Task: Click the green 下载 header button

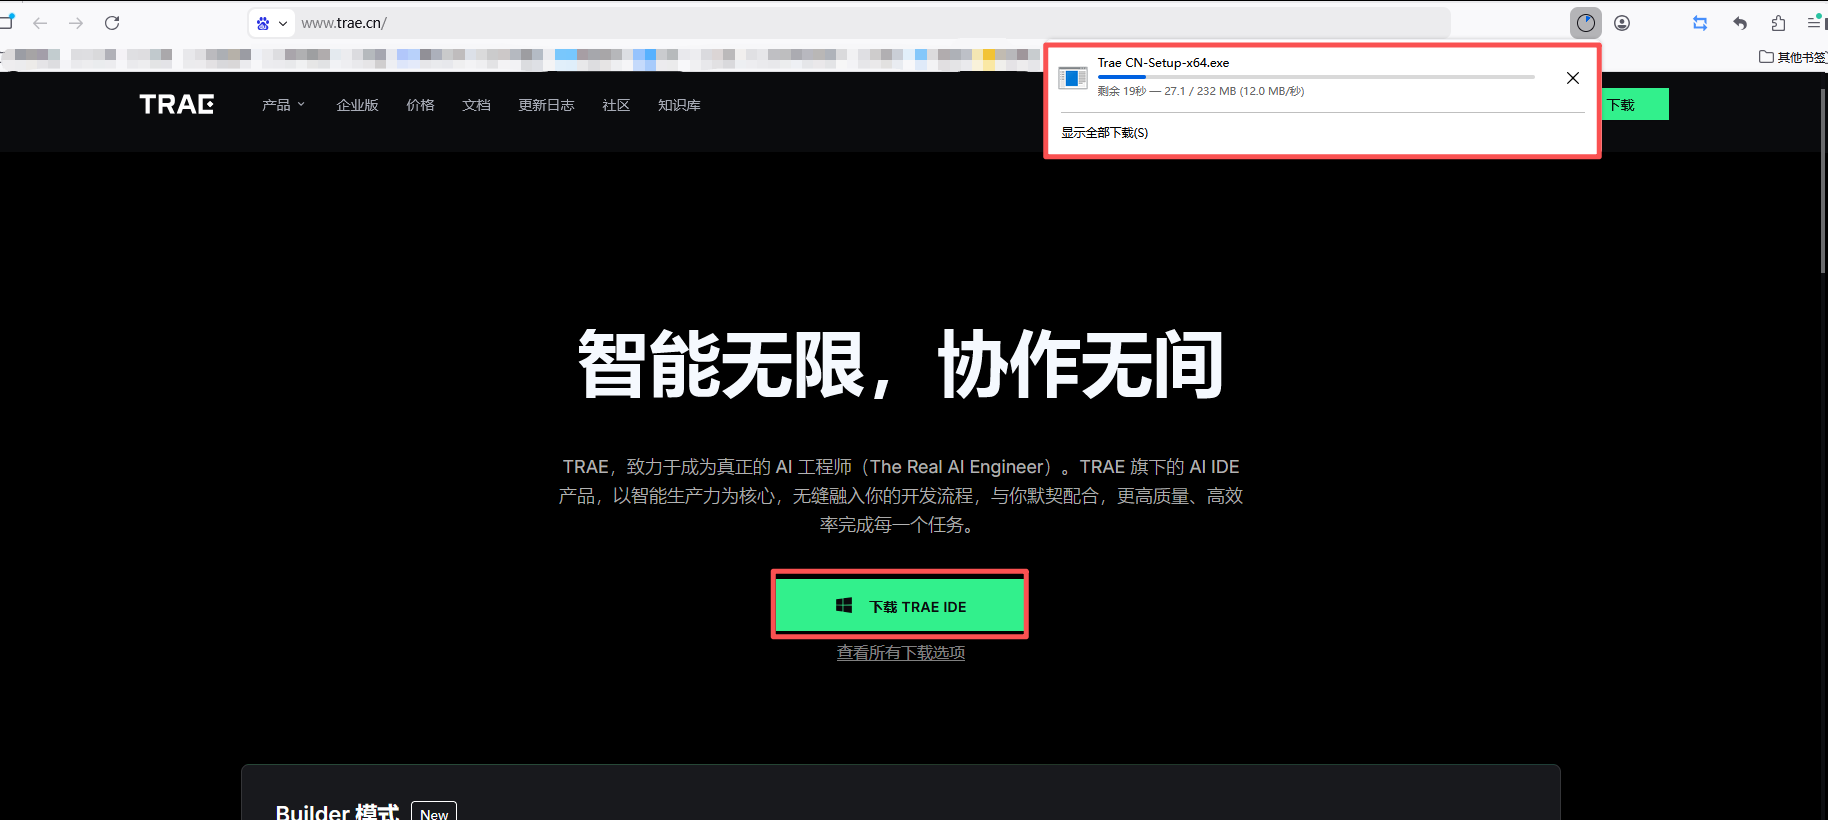Action: coord(1634,104)
